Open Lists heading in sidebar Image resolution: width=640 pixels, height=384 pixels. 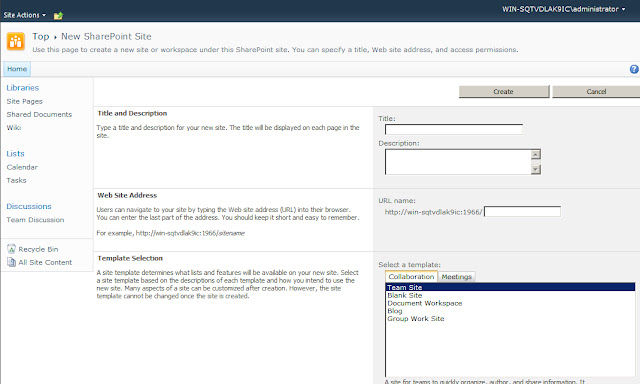(16, 153)
